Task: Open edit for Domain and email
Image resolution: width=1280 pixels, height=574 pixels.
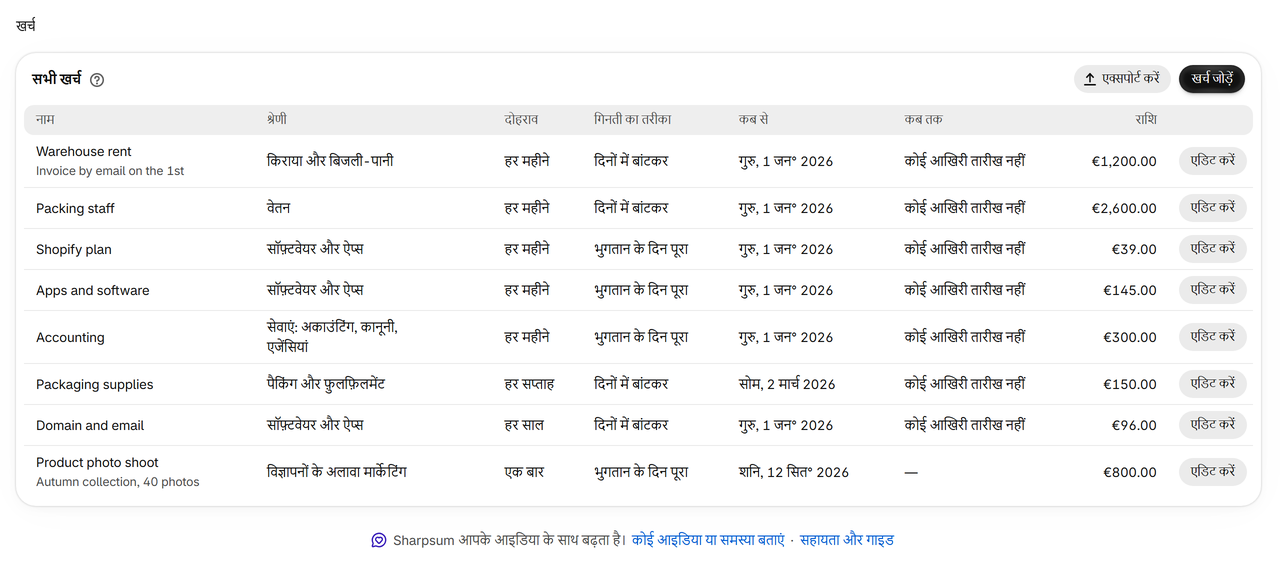Action: pyautogui.click(x=1213, y=425)
